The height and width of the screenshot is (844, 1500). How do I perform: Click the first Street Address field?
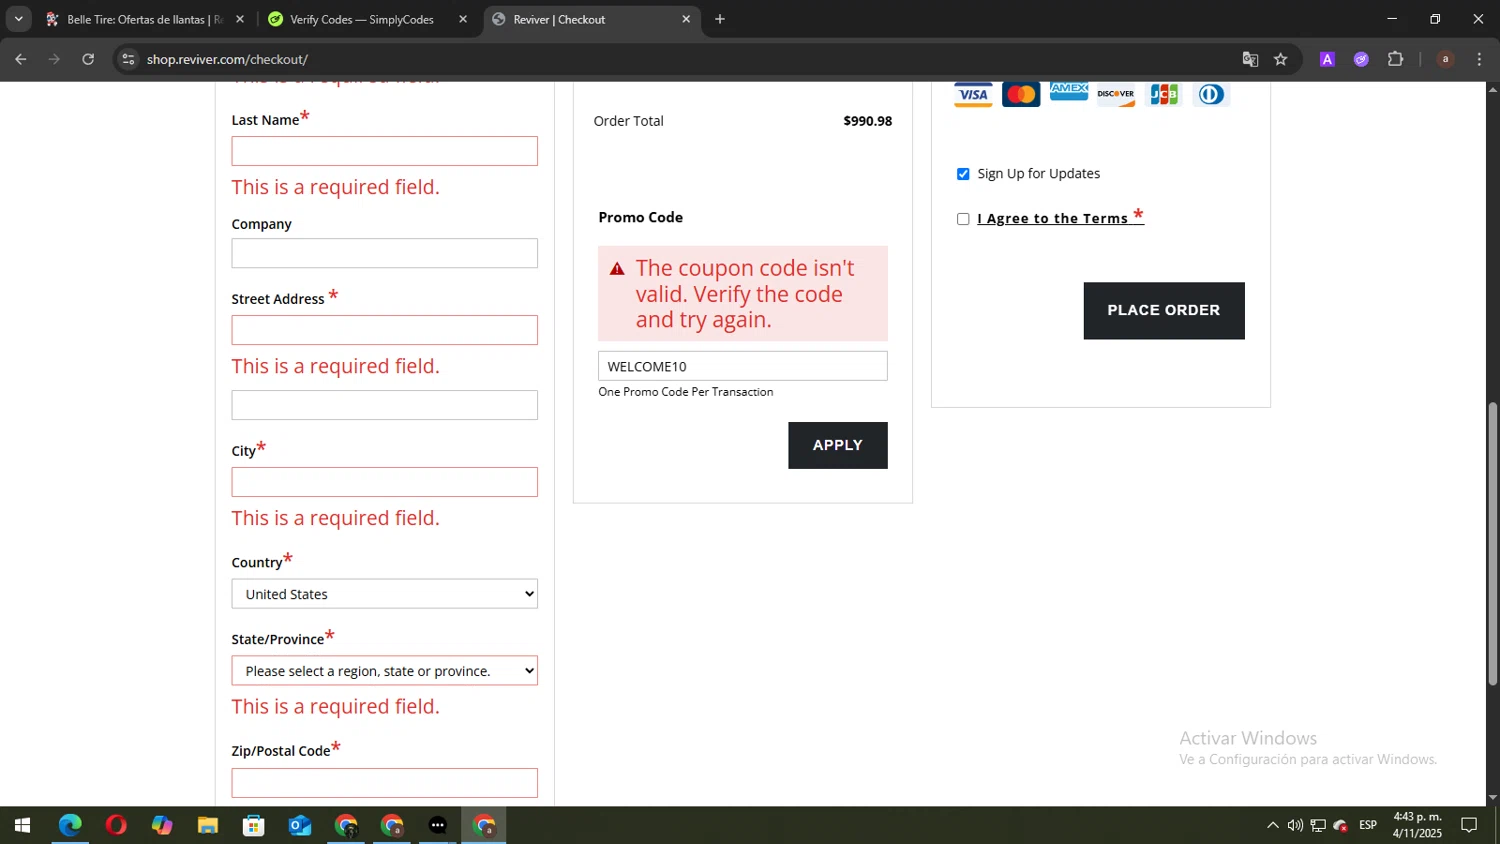click(x=385, y=330)
